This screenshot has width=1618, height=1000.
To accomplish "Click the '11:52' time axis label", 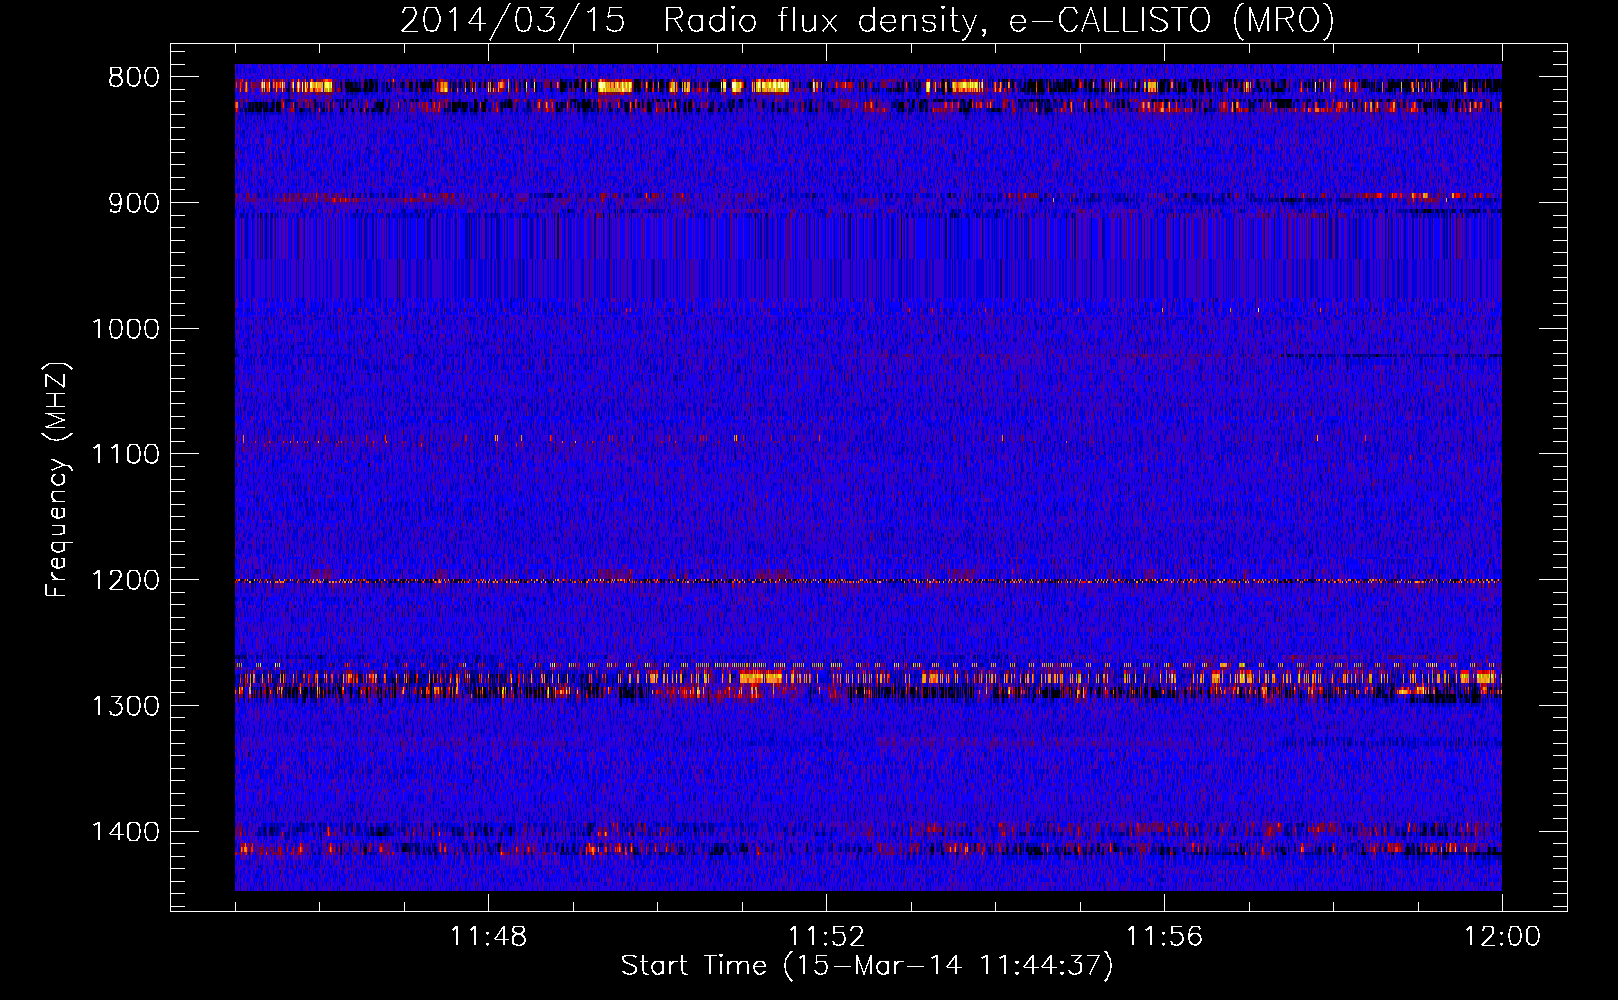I will (x=826, y=937).
